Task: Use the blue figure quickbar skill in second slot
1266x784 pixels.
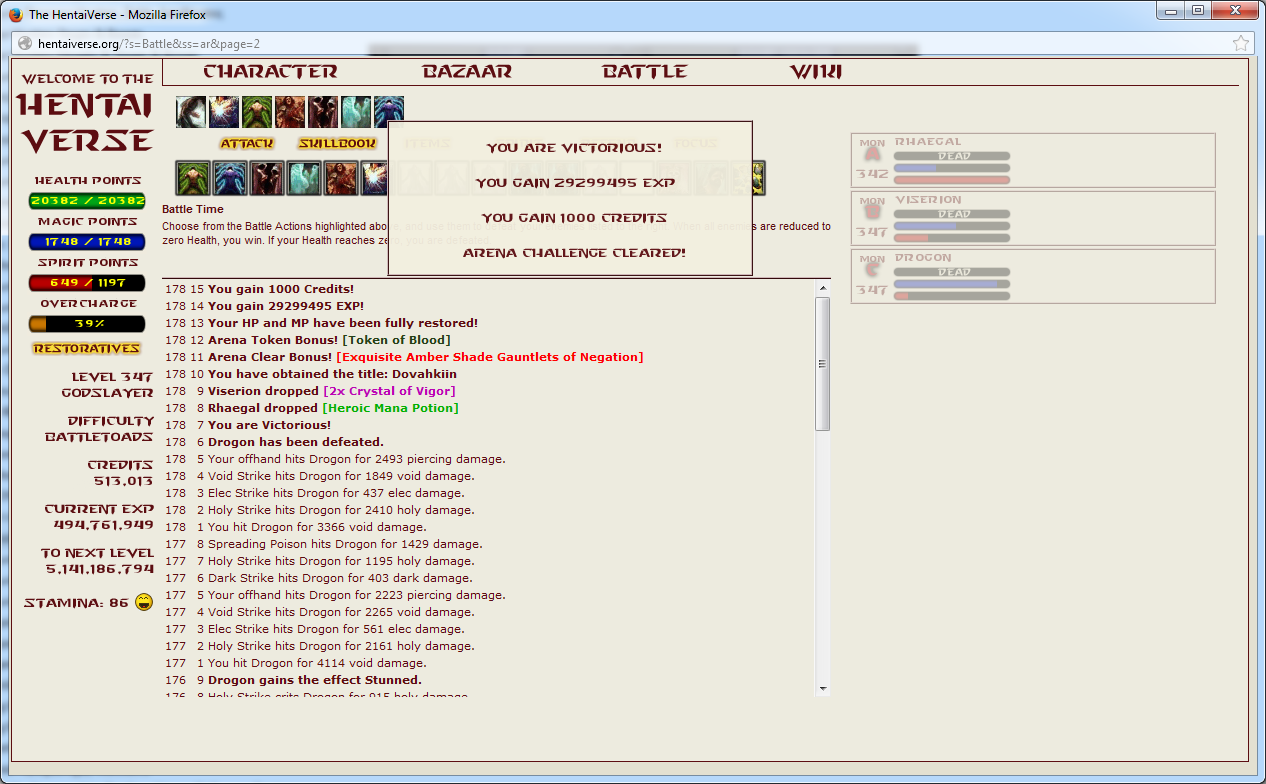Action: click(x=230, y=178)
